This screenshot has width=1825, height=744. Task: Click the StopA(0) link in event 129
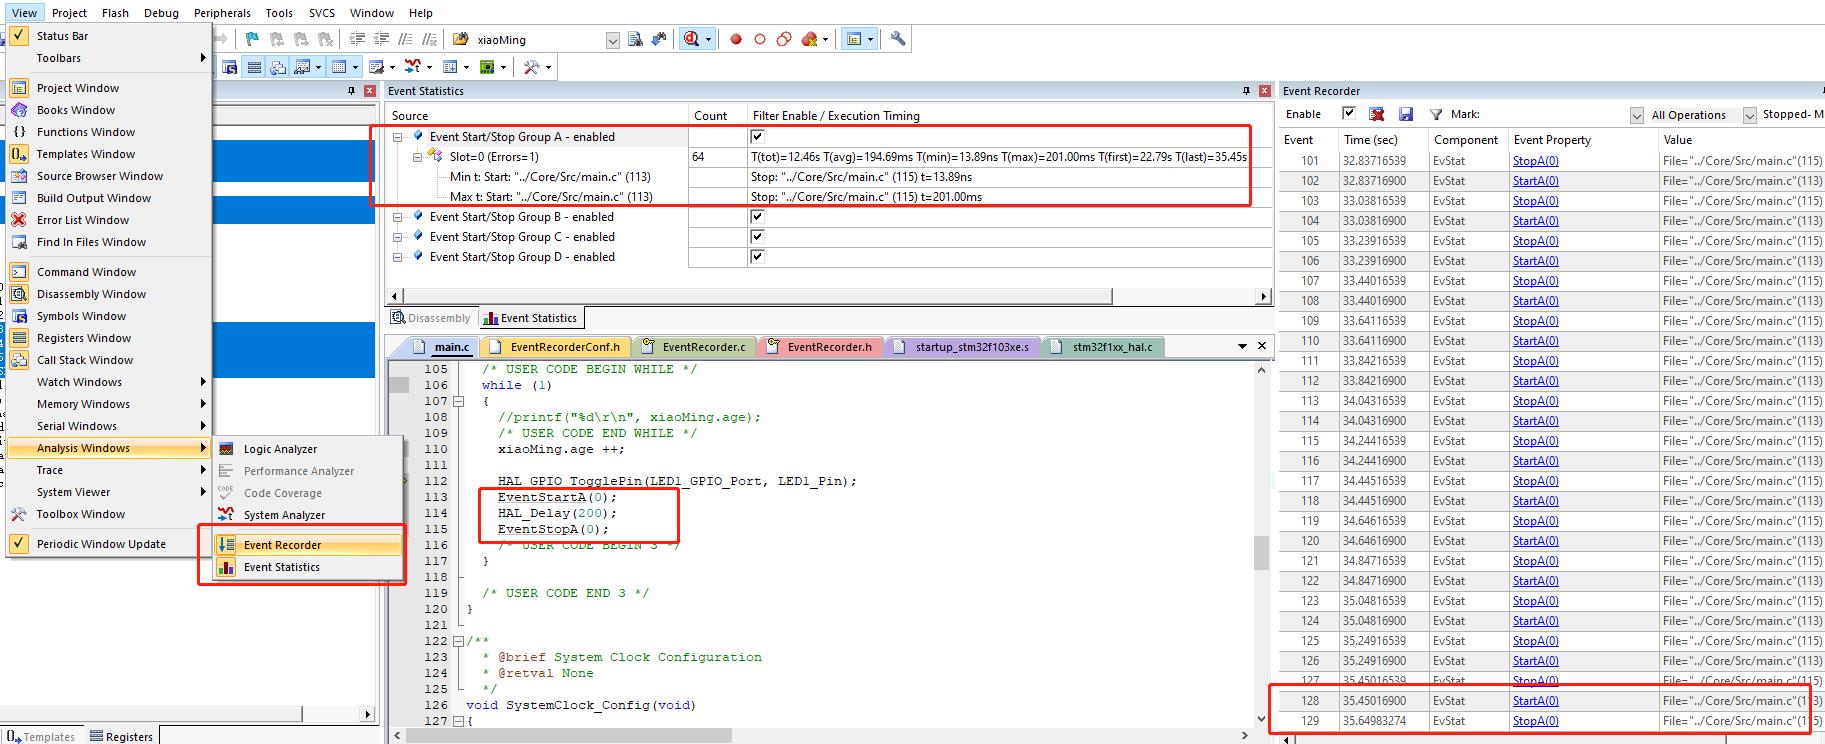[1535, 721]
